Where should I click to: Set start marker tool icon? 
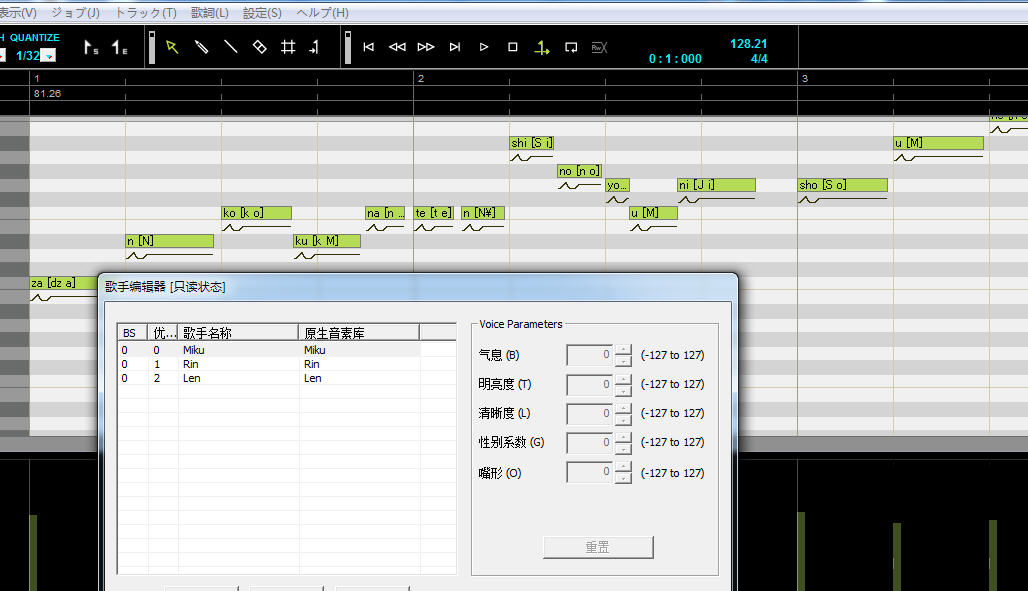(90, 47)
